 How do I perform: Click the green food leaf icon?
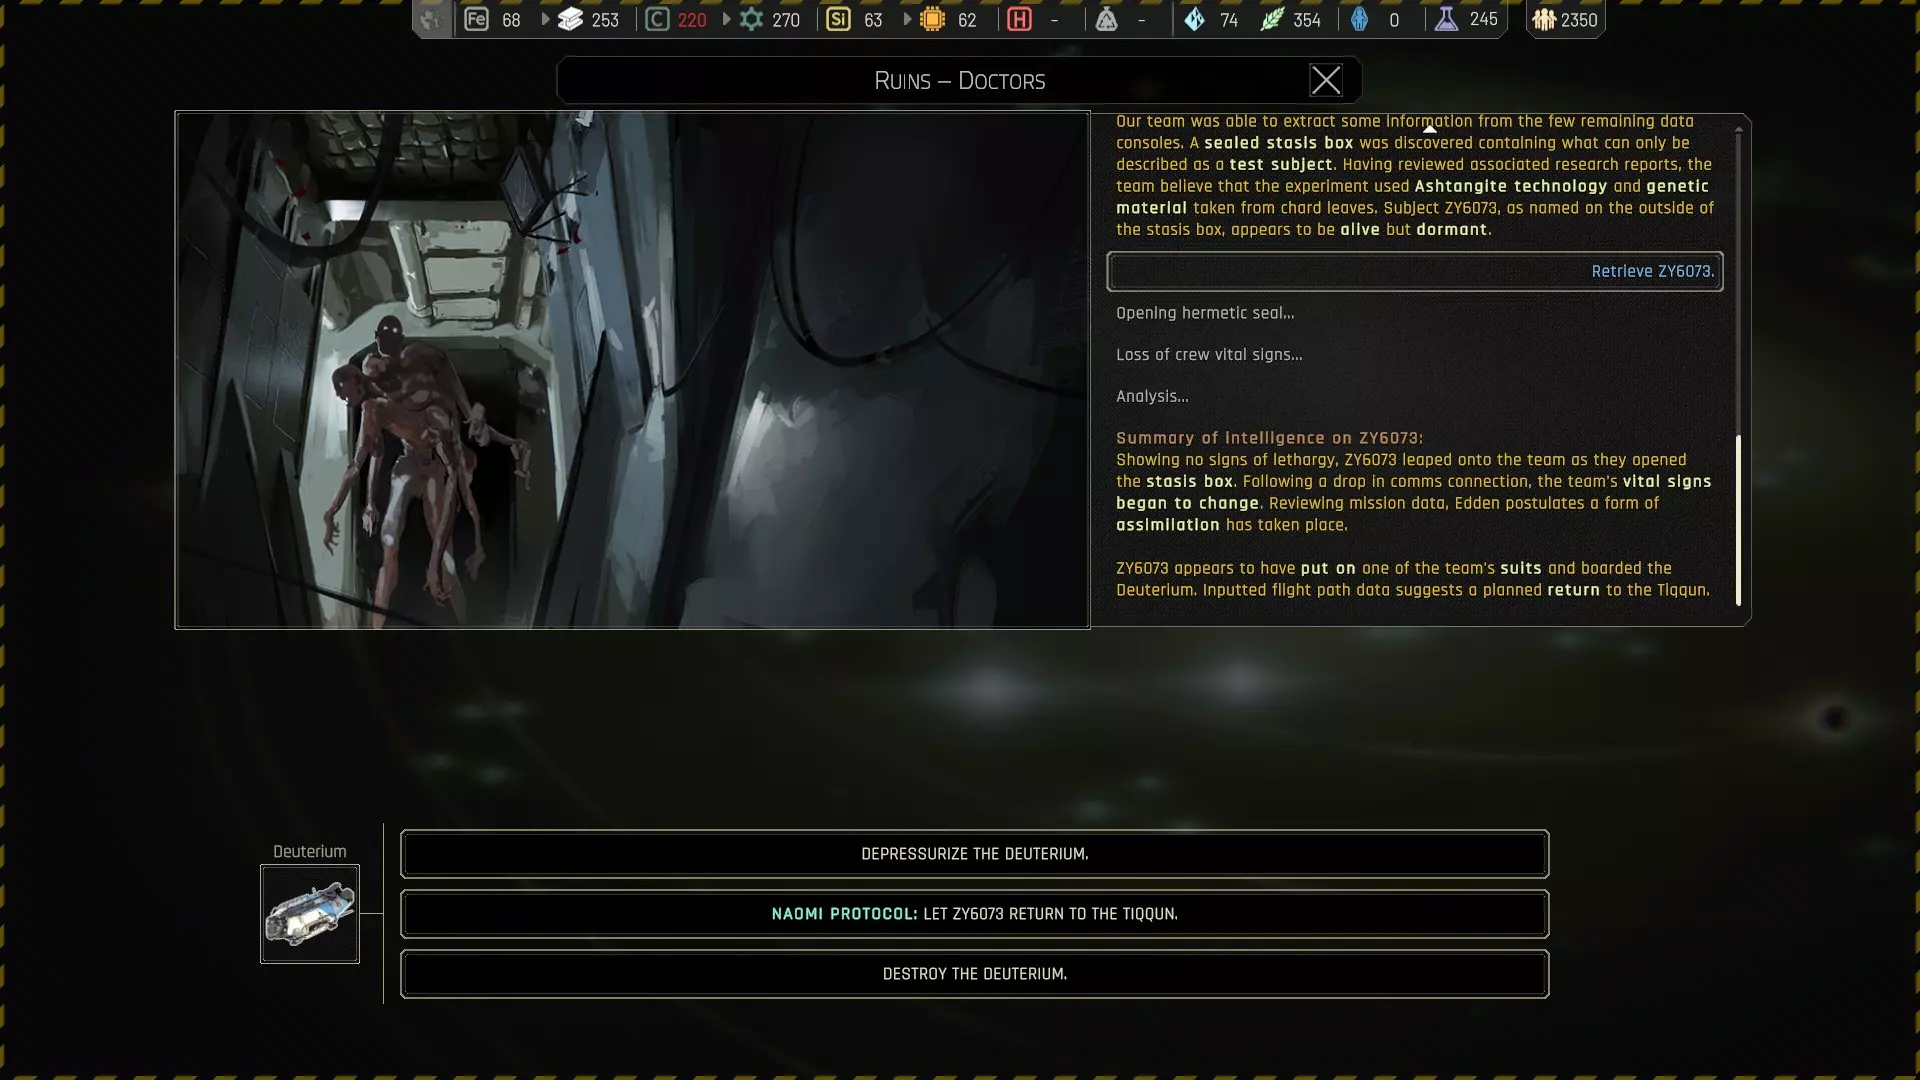pyautogui.click(x=1271, y=20)
